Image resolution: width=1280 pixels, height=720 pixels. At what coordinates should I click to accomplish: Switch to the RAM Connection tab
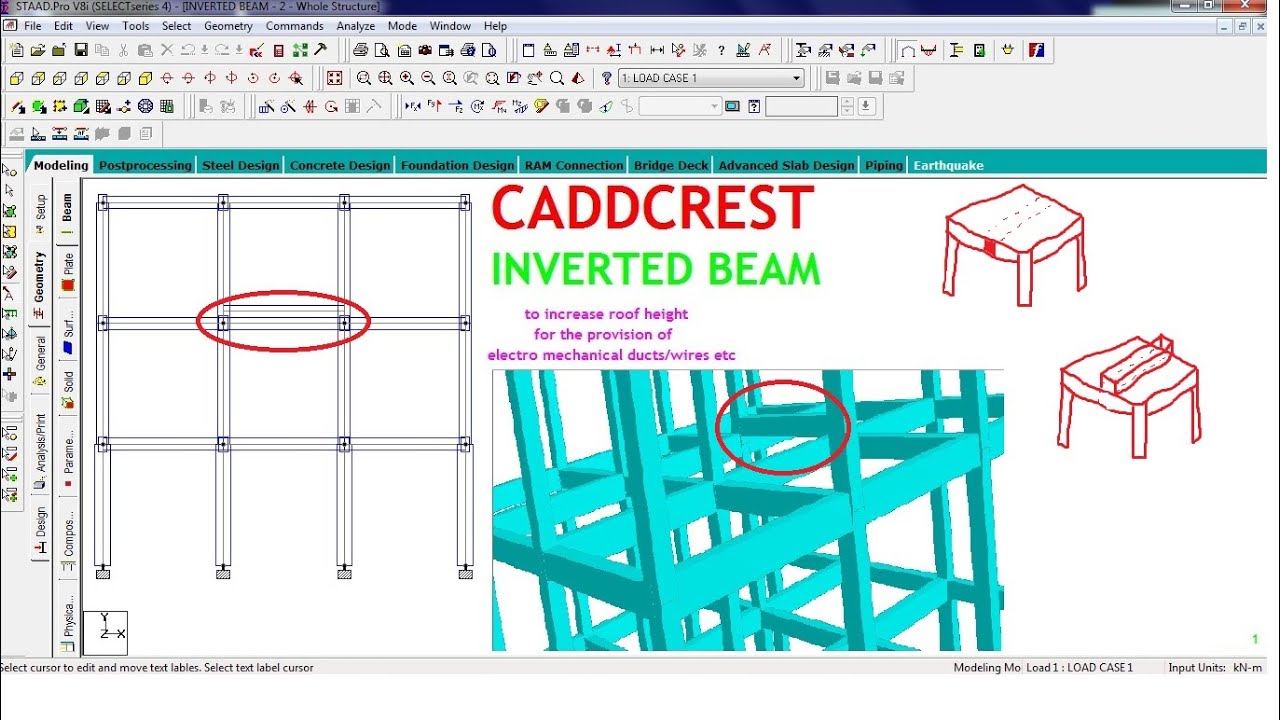[574, 166]
